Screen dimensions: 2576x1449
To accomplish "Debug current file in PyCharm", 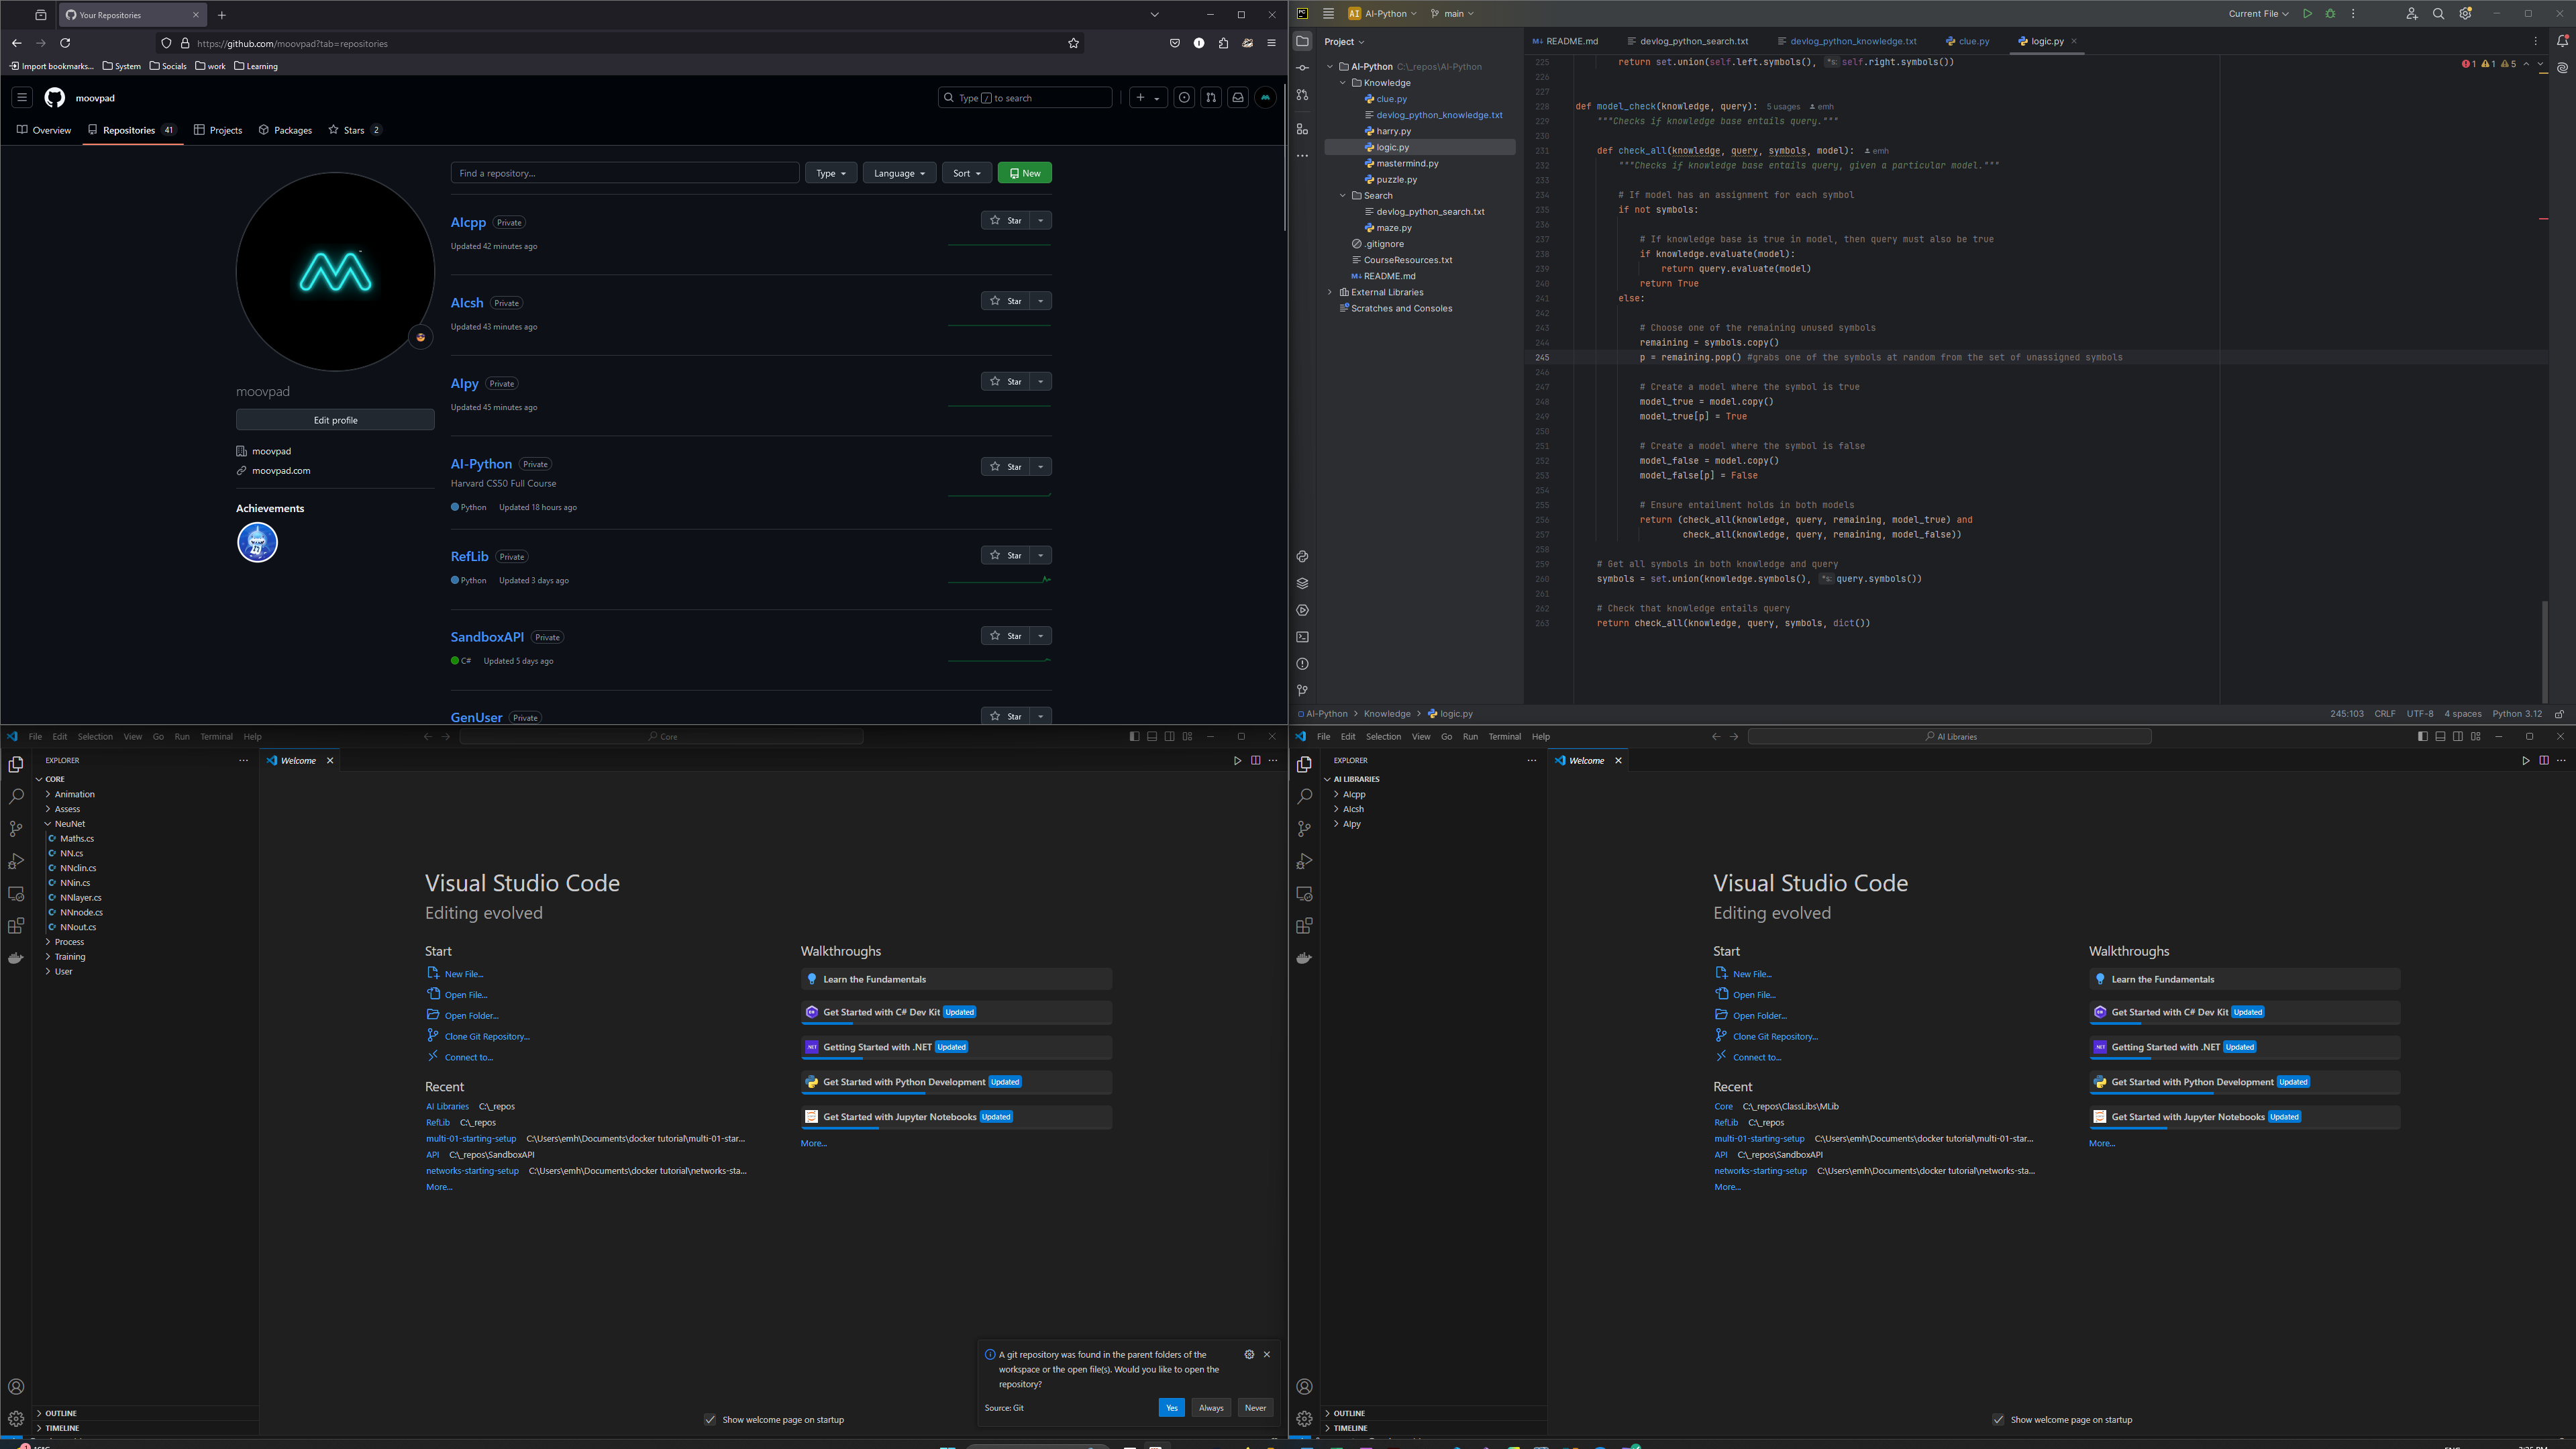I will coord(2330,14).
